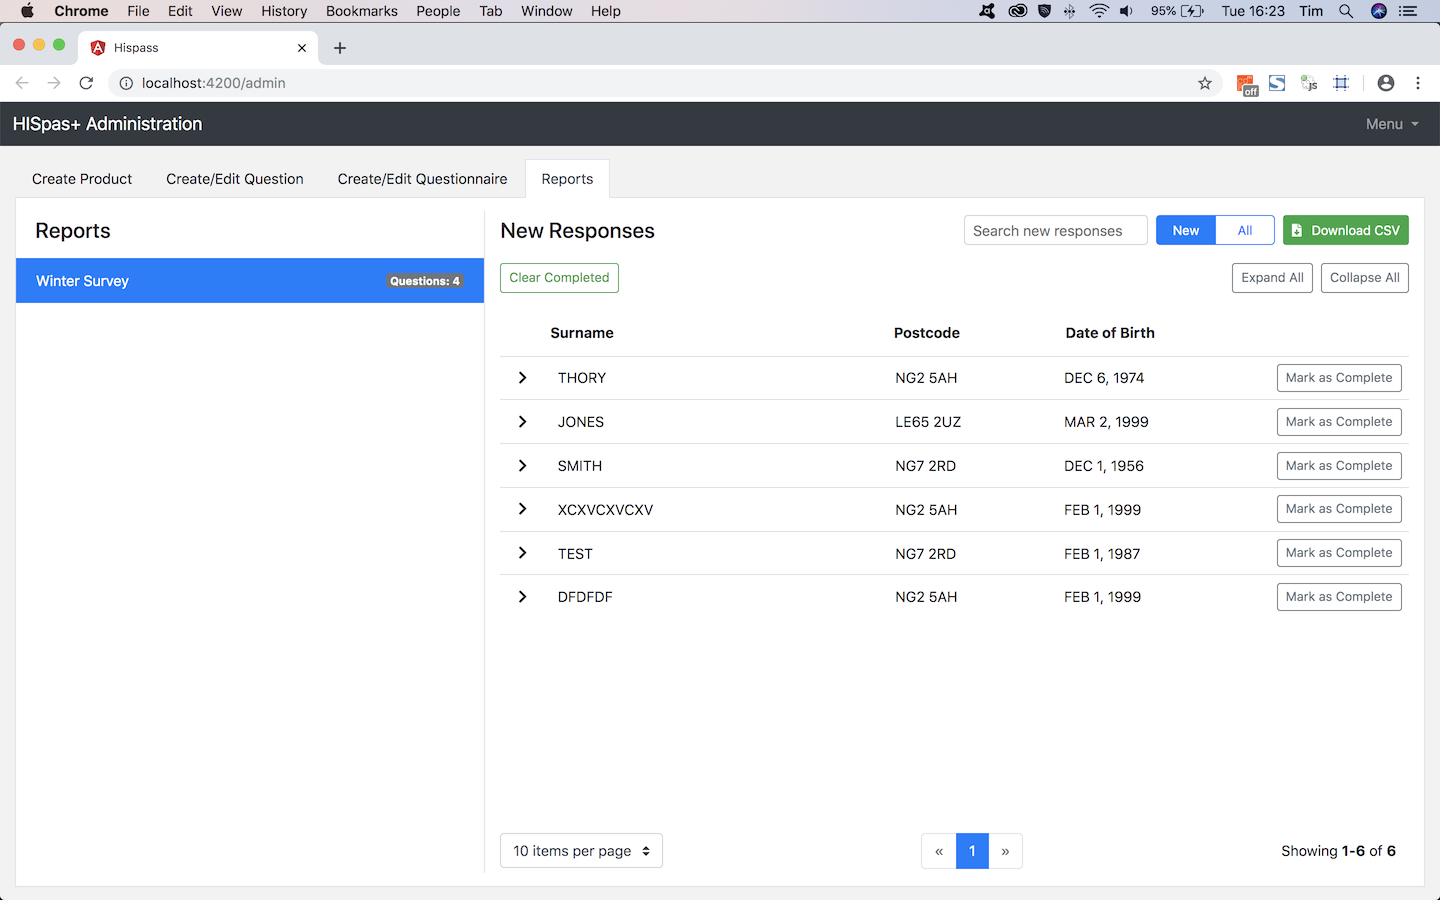Click the Search new responses field
Screen dimensions: 1440x900
click(1055, 230)
